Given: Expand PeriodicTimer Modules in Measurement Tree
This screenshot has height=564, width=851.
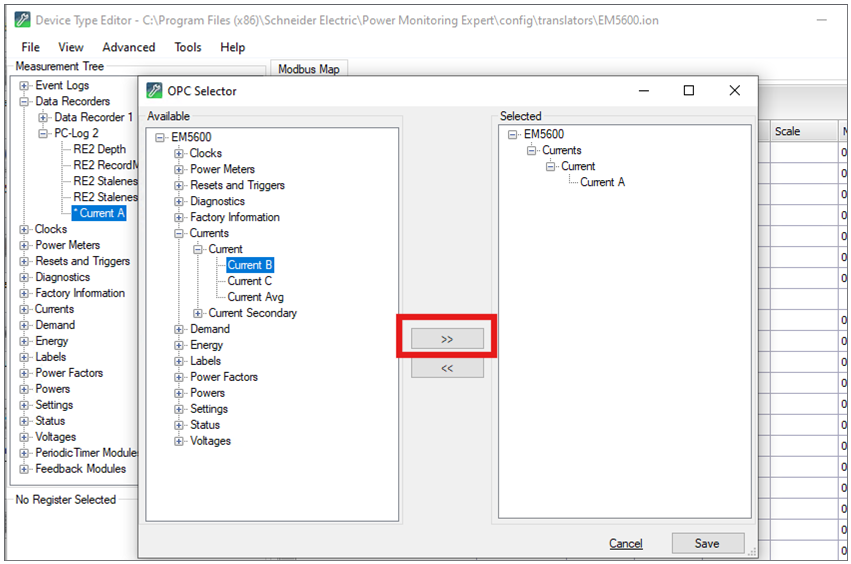Looking at the screenshot, I should 24,453.
